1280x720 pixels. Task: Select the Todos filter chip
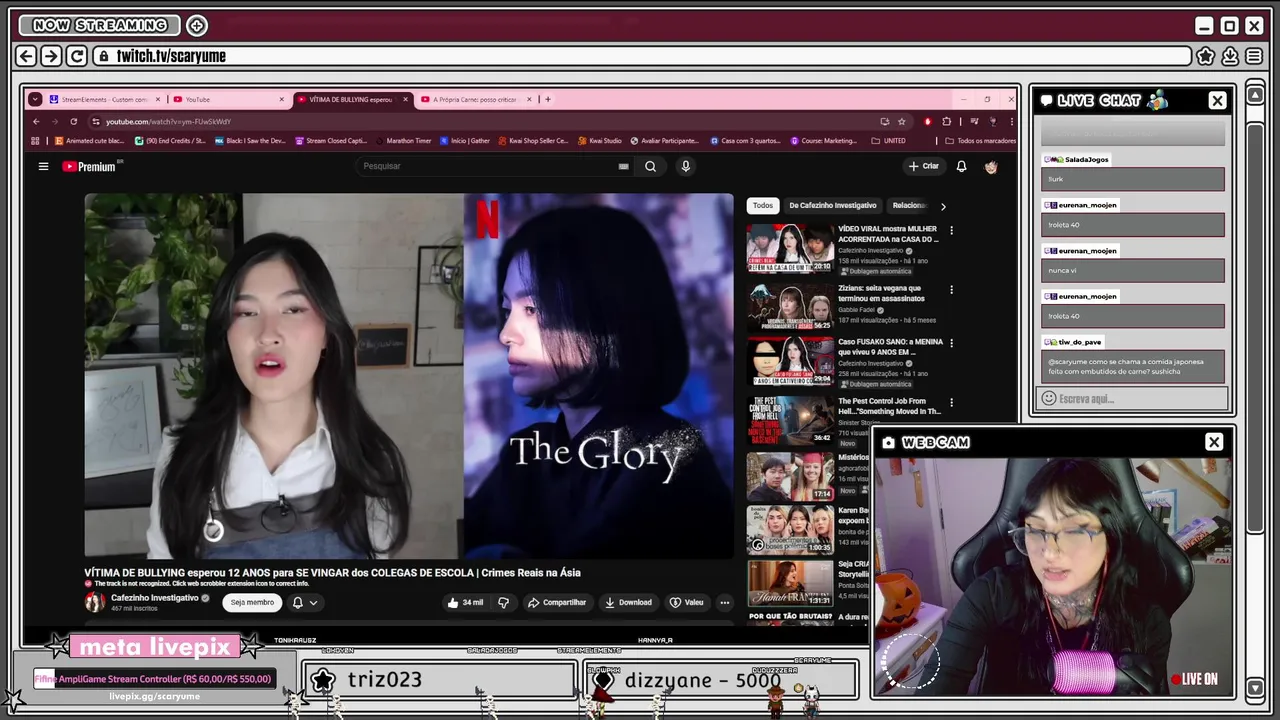click(x=763, y=206)
